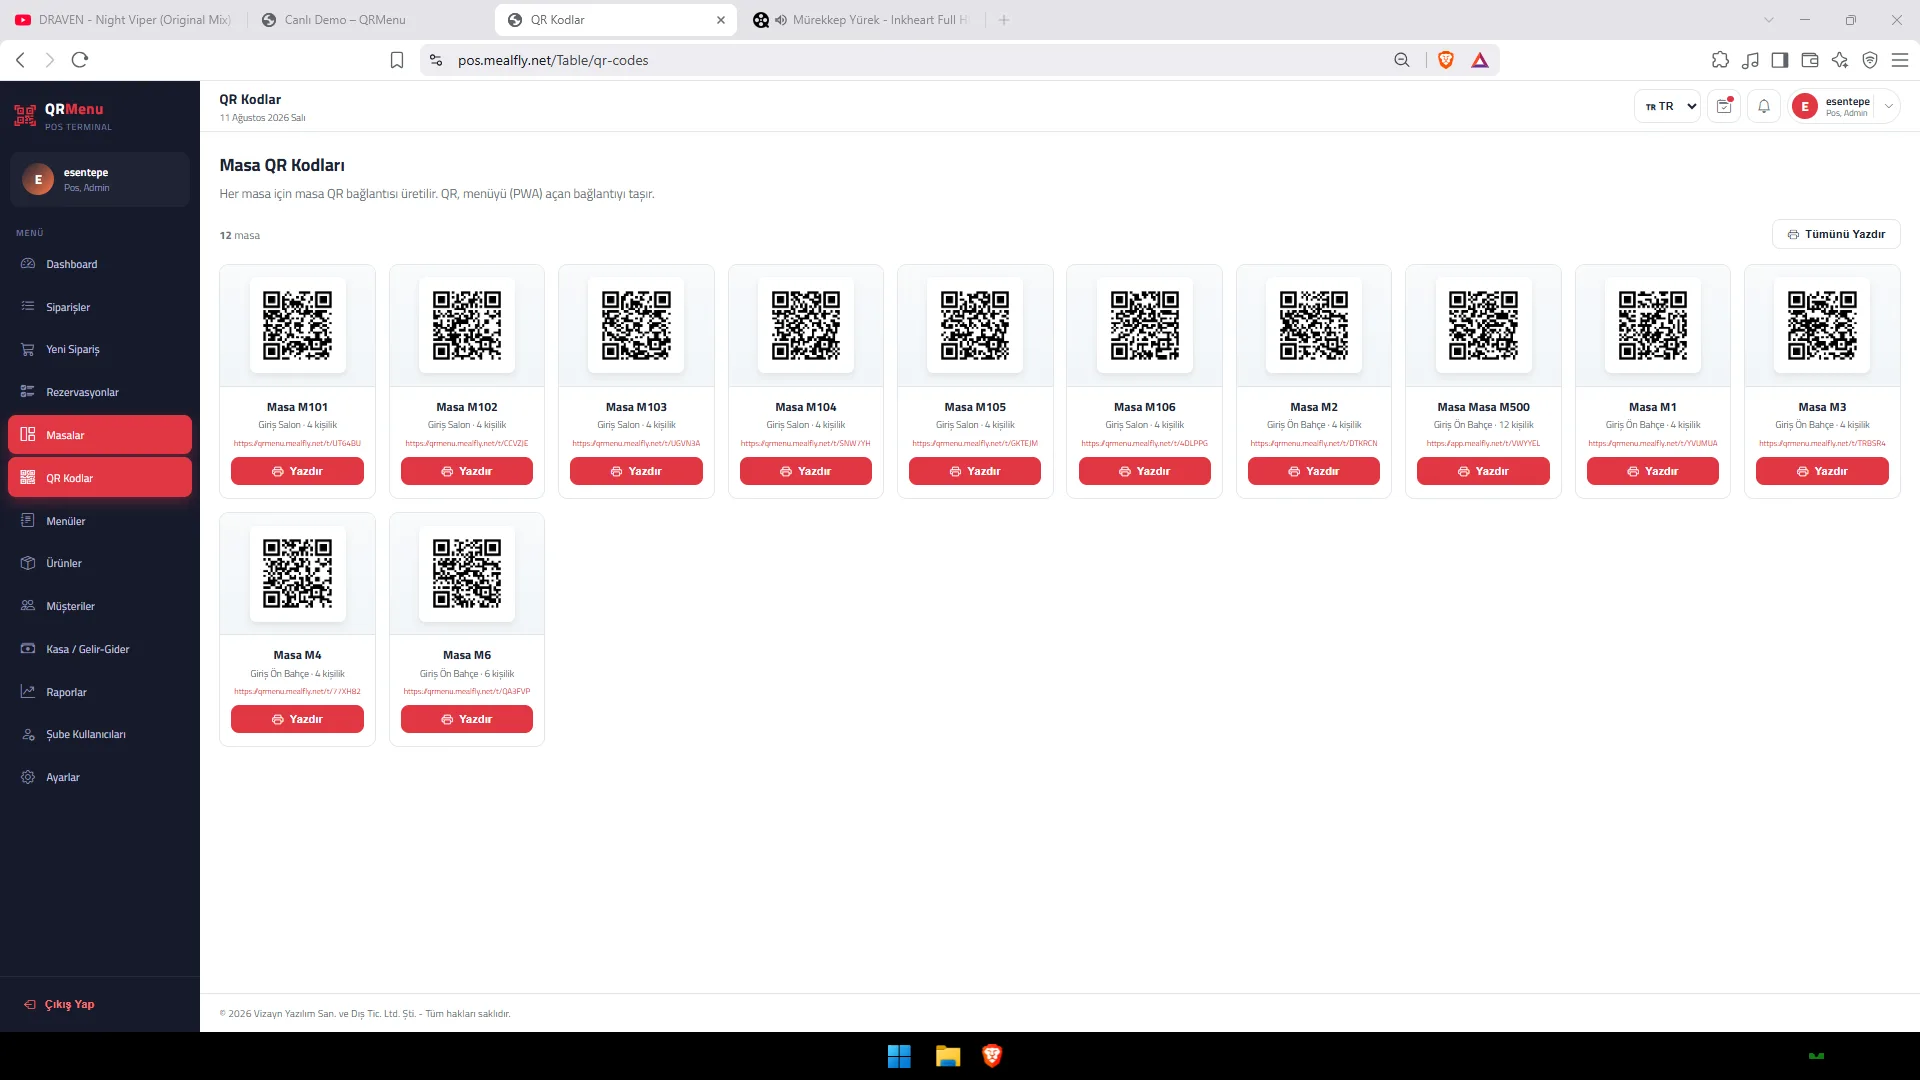Click Yazdır under Masa M6
1920x1080 pixels.
[467, 719]
